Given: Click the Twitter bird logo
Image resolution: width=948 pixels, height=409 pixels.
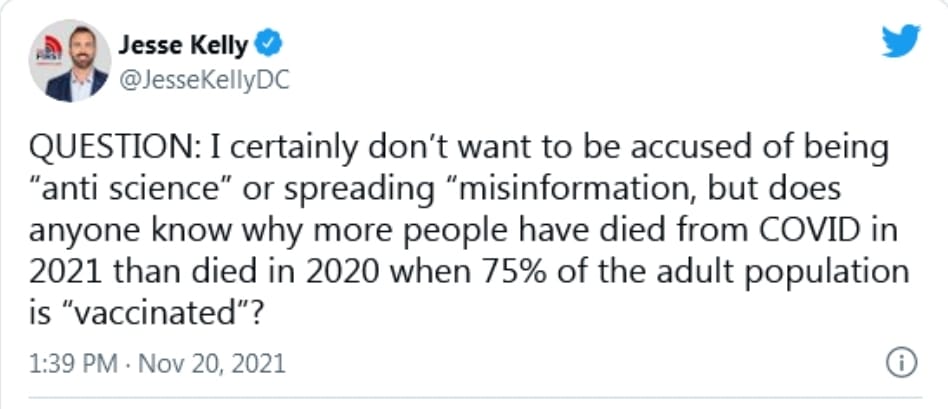Looking at the screenshot, I should (899, 41).
